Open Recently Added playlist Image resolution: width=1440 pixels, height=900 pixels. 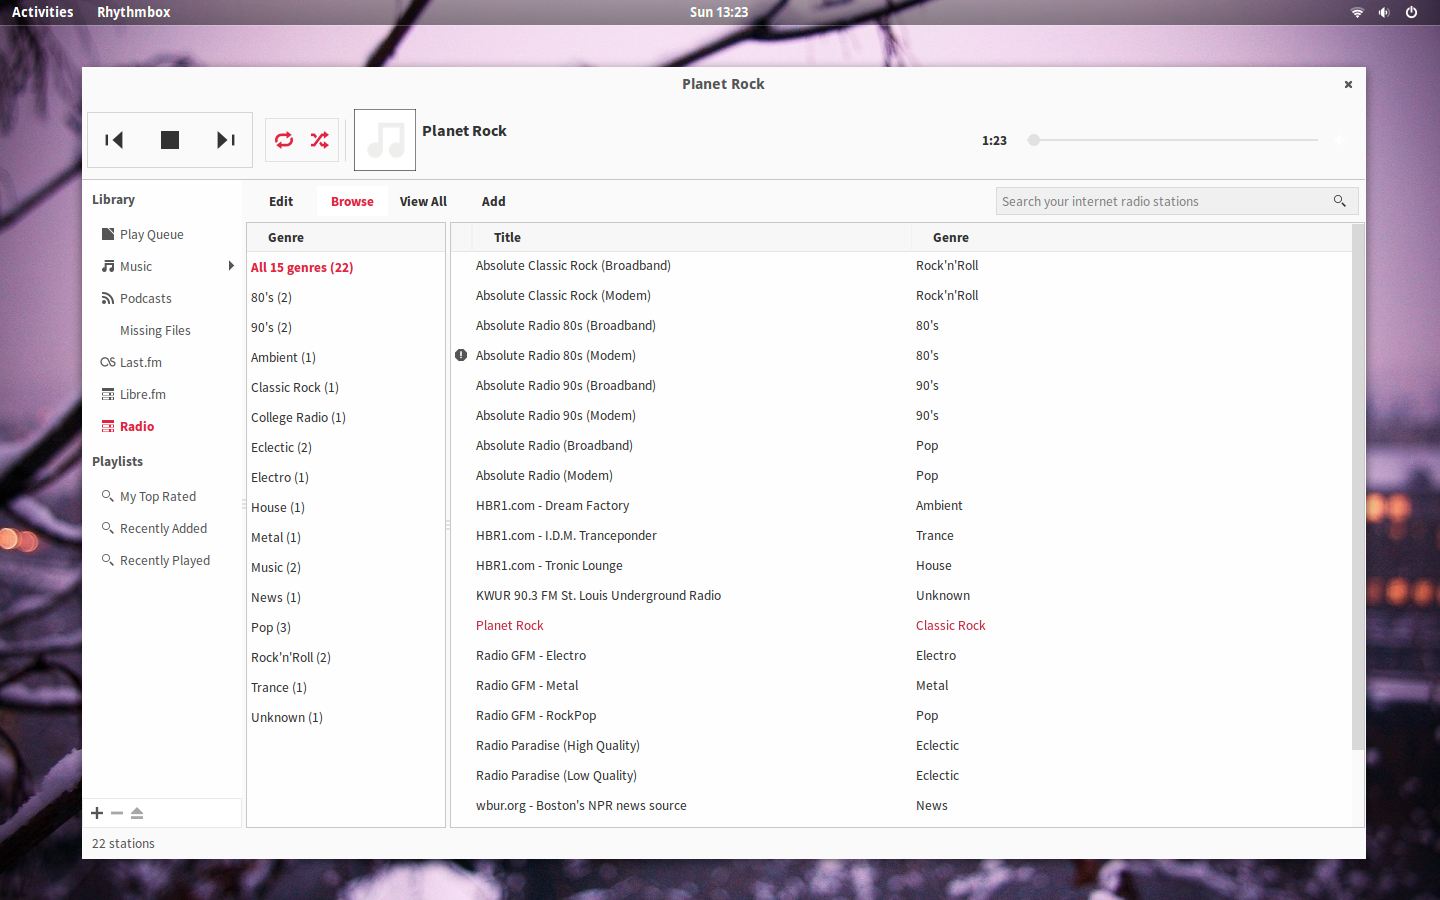click(x=163, y=528)
